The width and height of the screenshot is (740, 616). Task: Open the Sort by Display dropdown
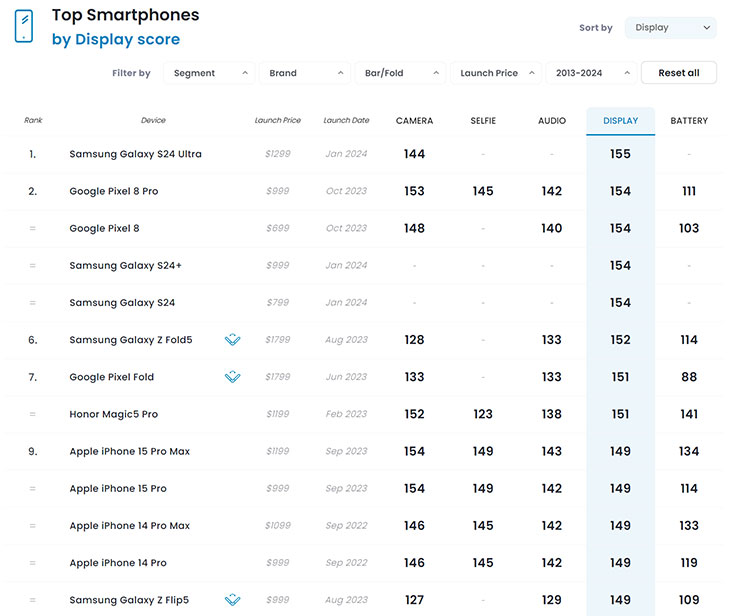click(670, 28)
